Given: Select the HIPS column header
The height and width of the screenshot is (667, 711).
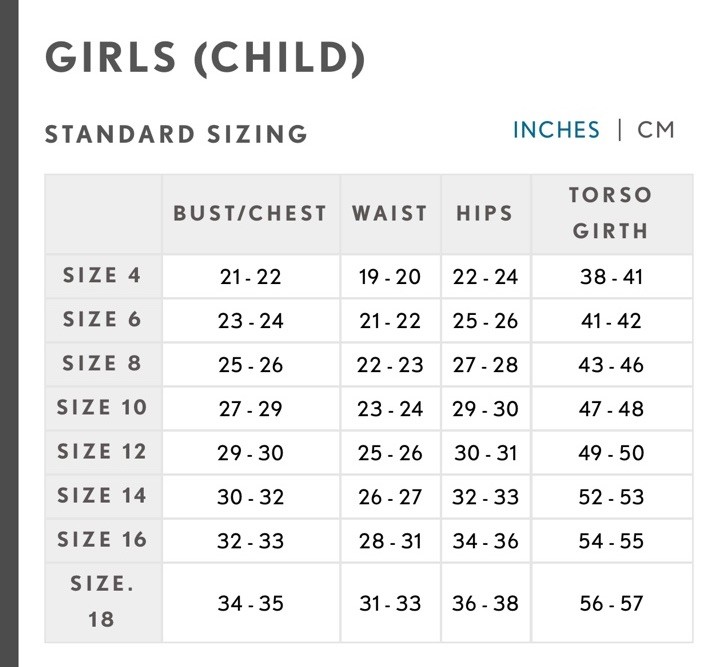Looking at the screenshot, I should [485, 213].
